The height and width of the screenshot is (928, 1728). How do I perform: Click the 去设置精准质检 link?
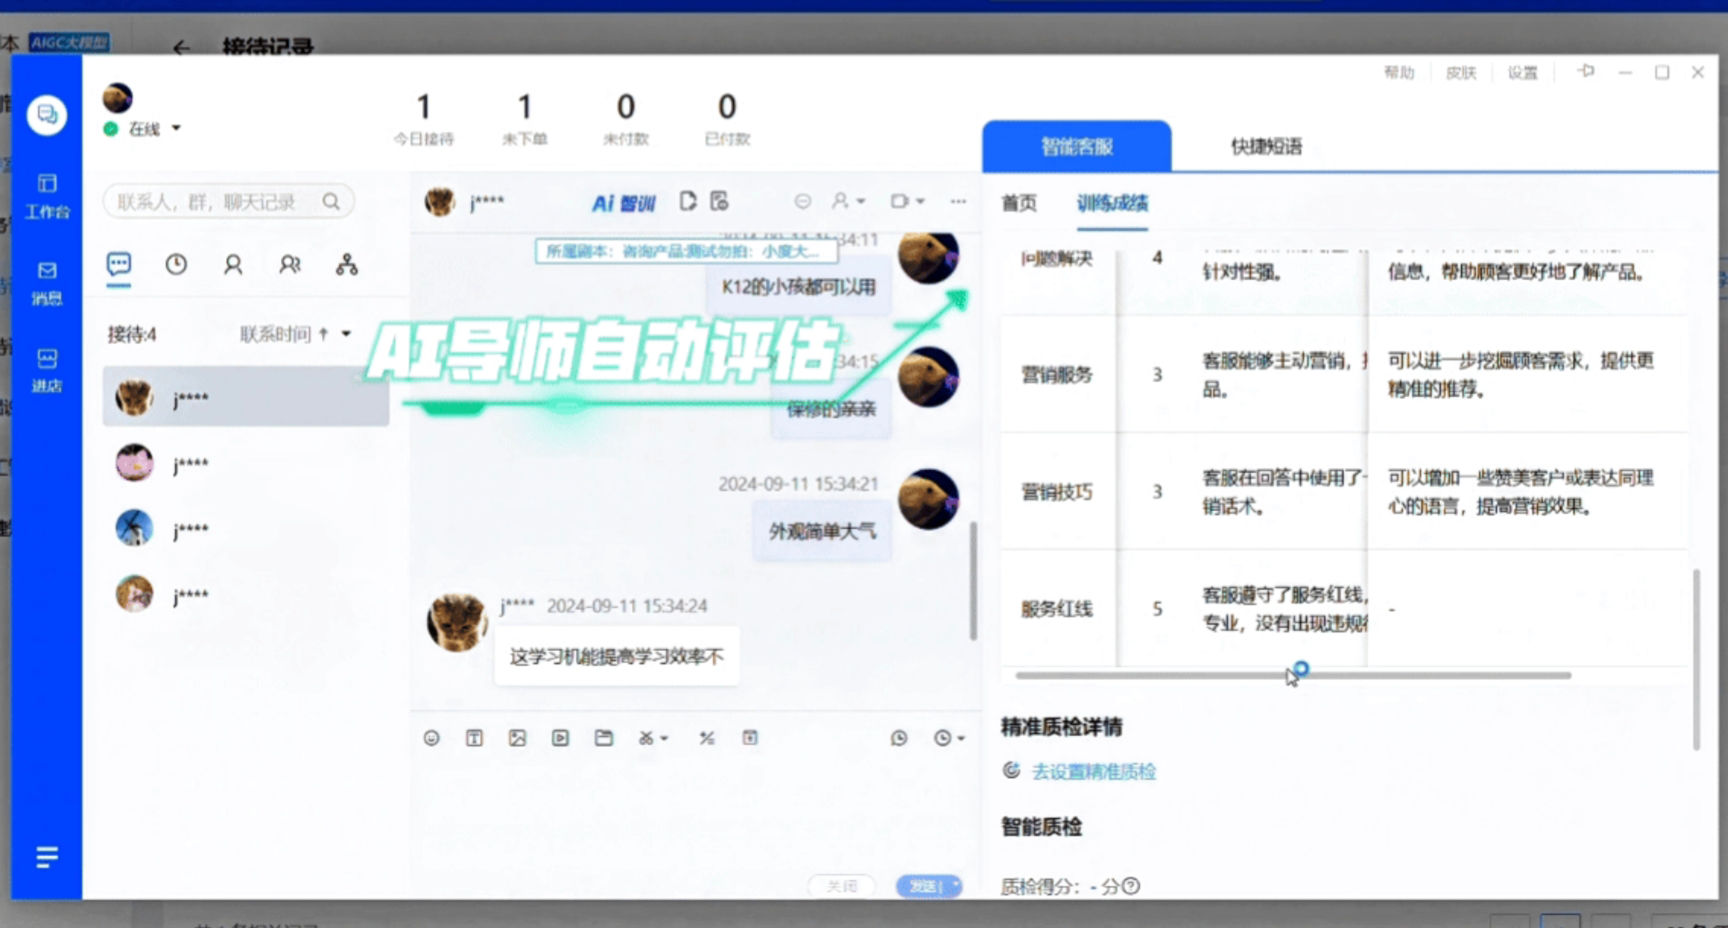click(x=1093, y=771)
